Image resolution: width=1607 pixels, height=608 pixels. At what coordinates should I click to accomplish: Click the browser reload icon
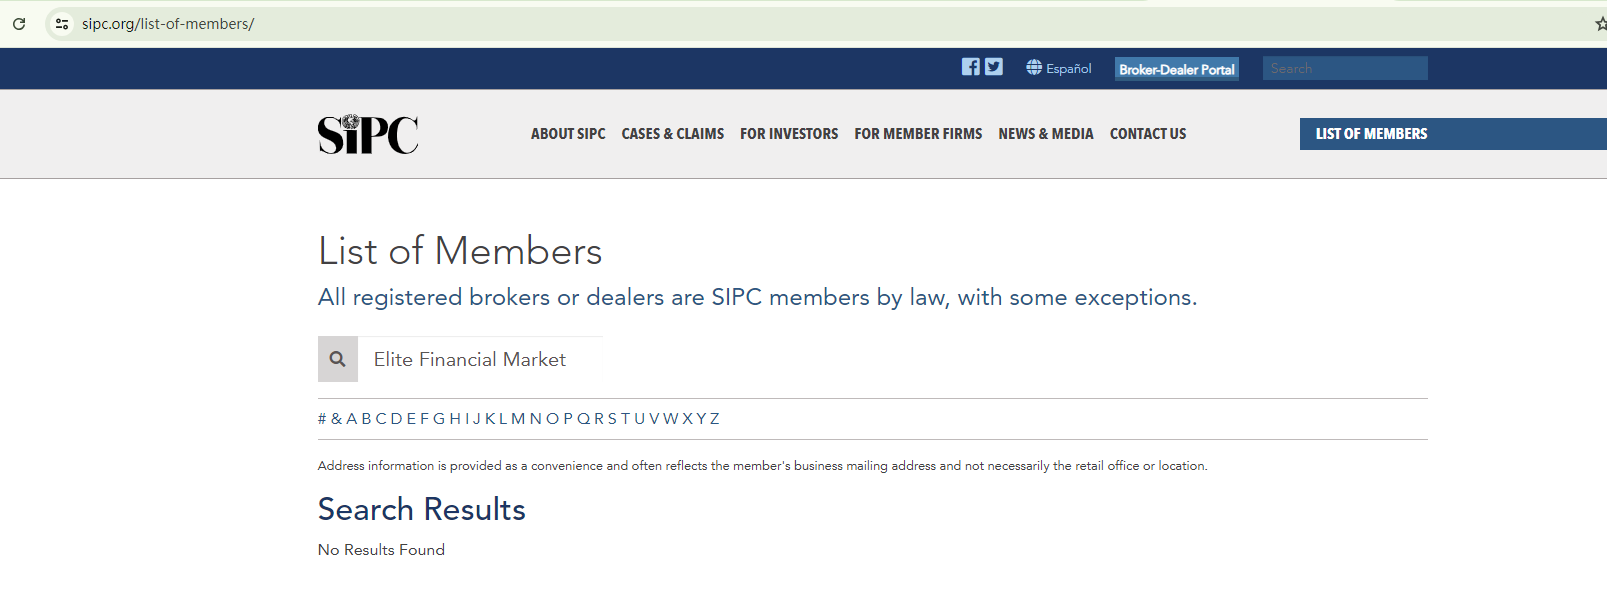point(19,24)
